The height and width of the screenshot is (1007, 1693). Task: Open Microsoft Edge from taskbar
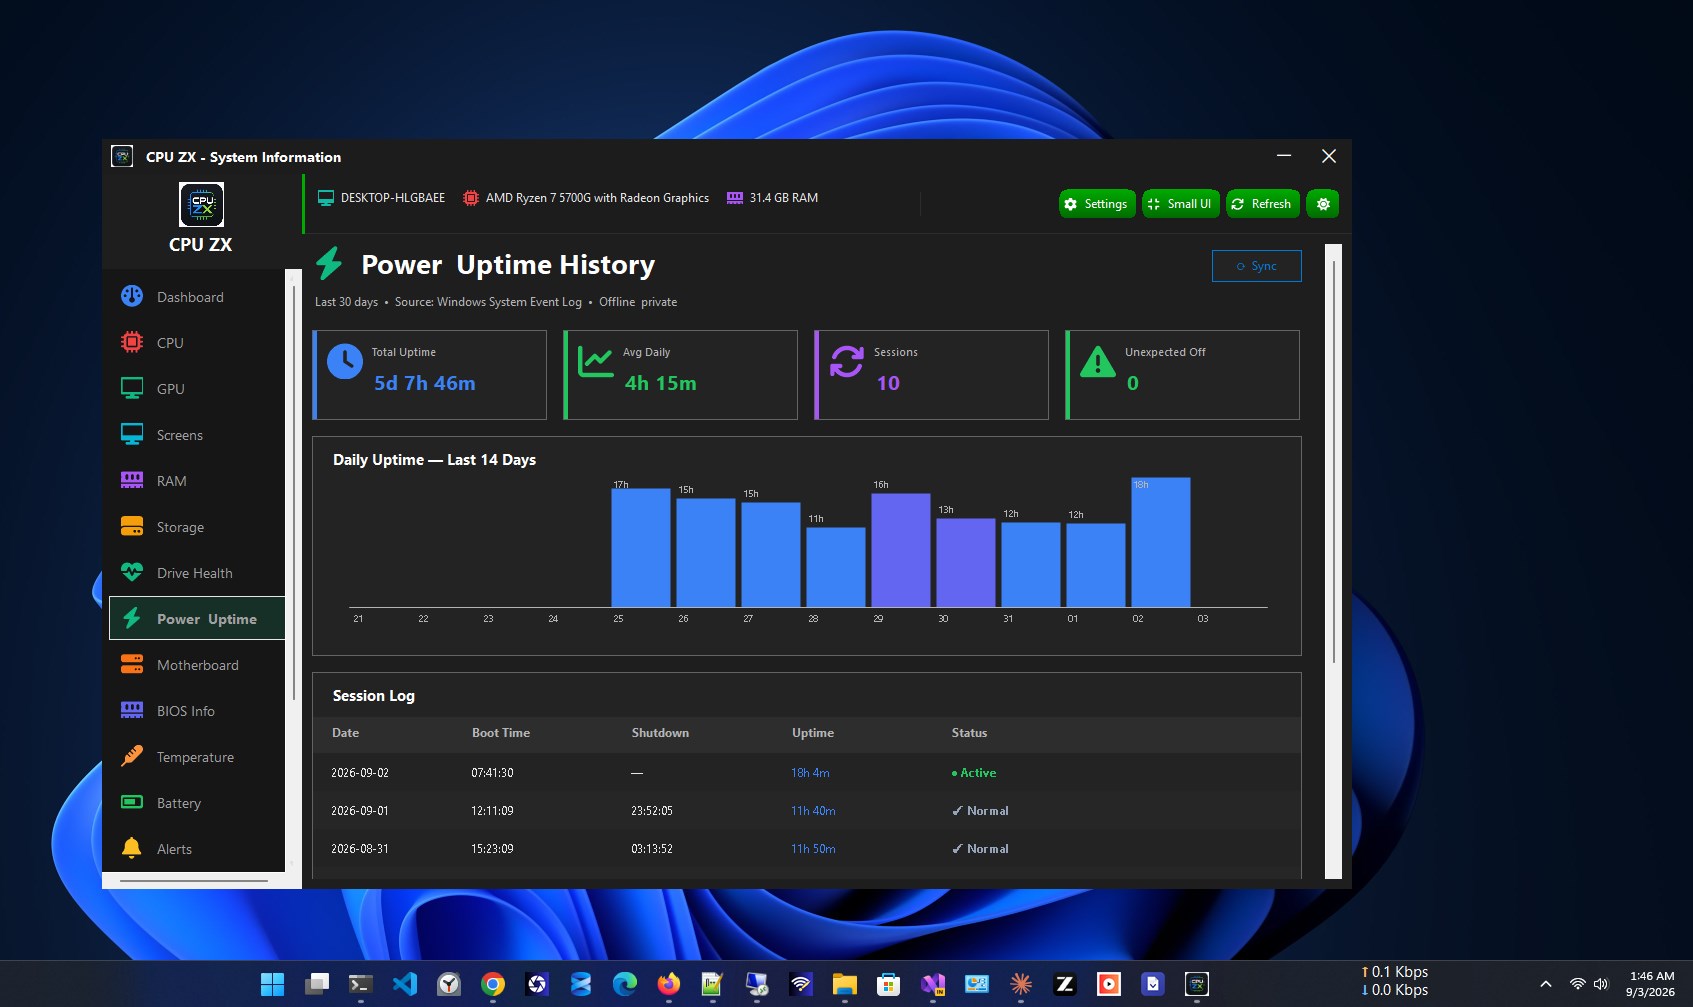click(625, 984)
